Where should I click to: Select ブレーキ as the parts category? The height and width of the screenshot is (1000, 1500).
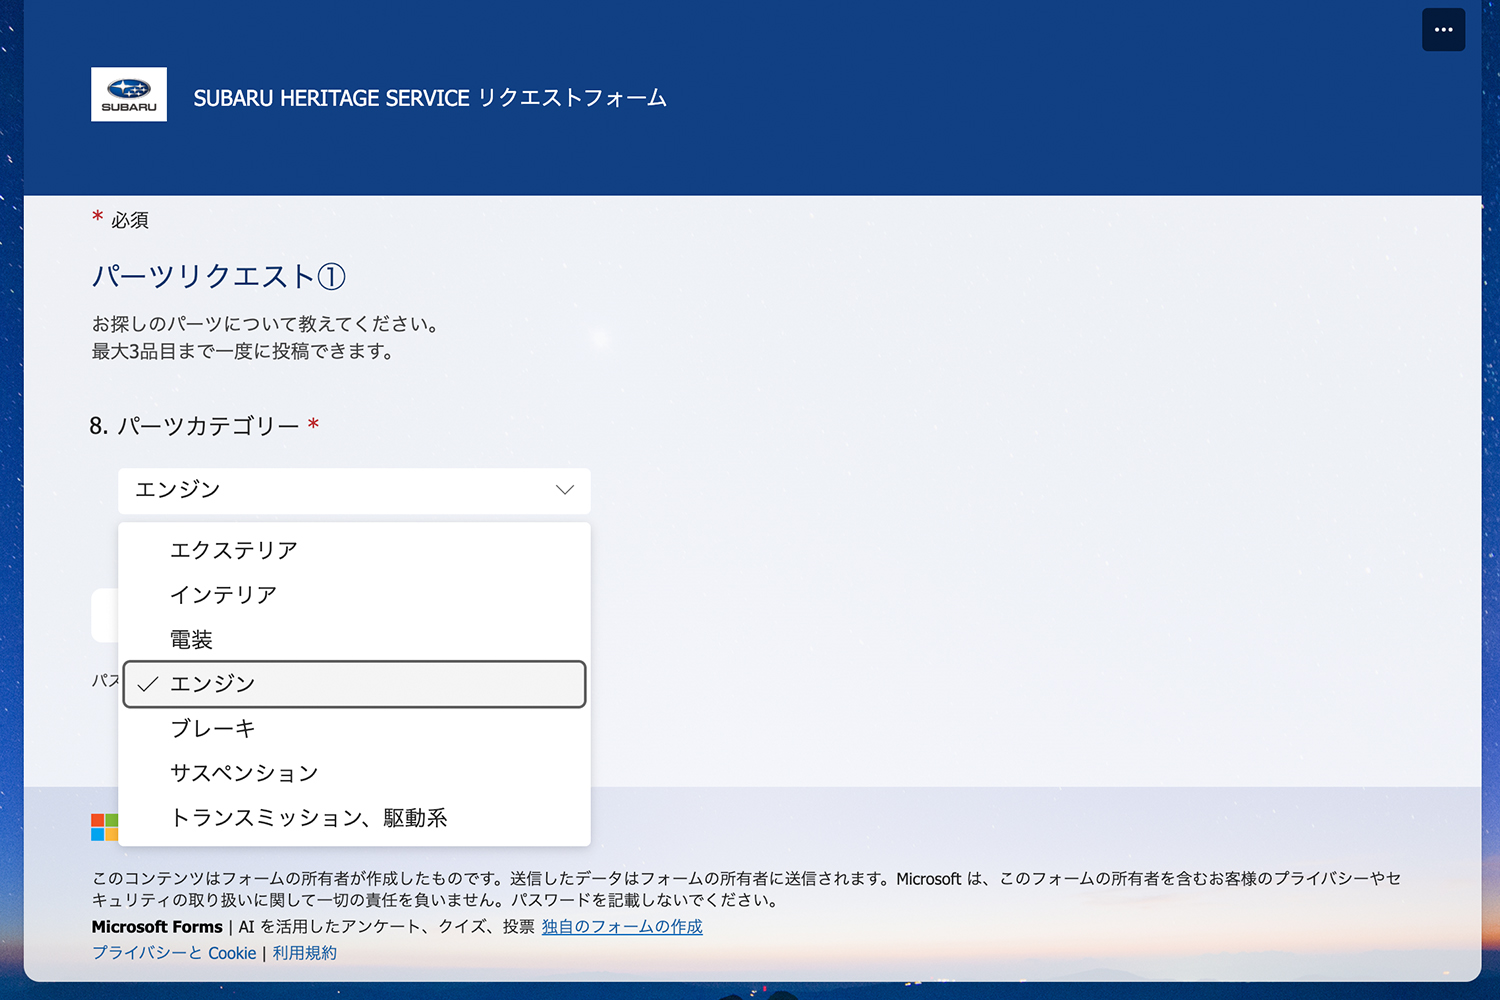pos(214,728)
